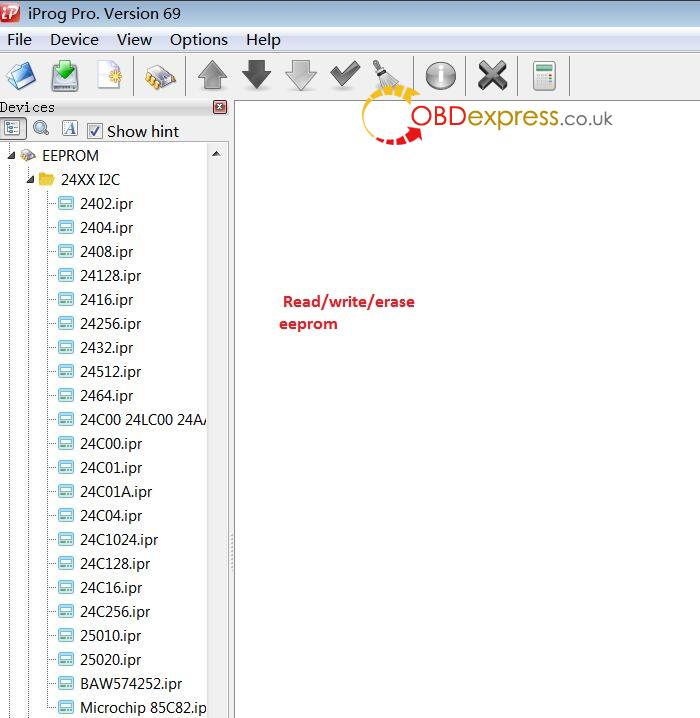Click the save file toolbar icon

pyautogui.click(x=65, y=76)
